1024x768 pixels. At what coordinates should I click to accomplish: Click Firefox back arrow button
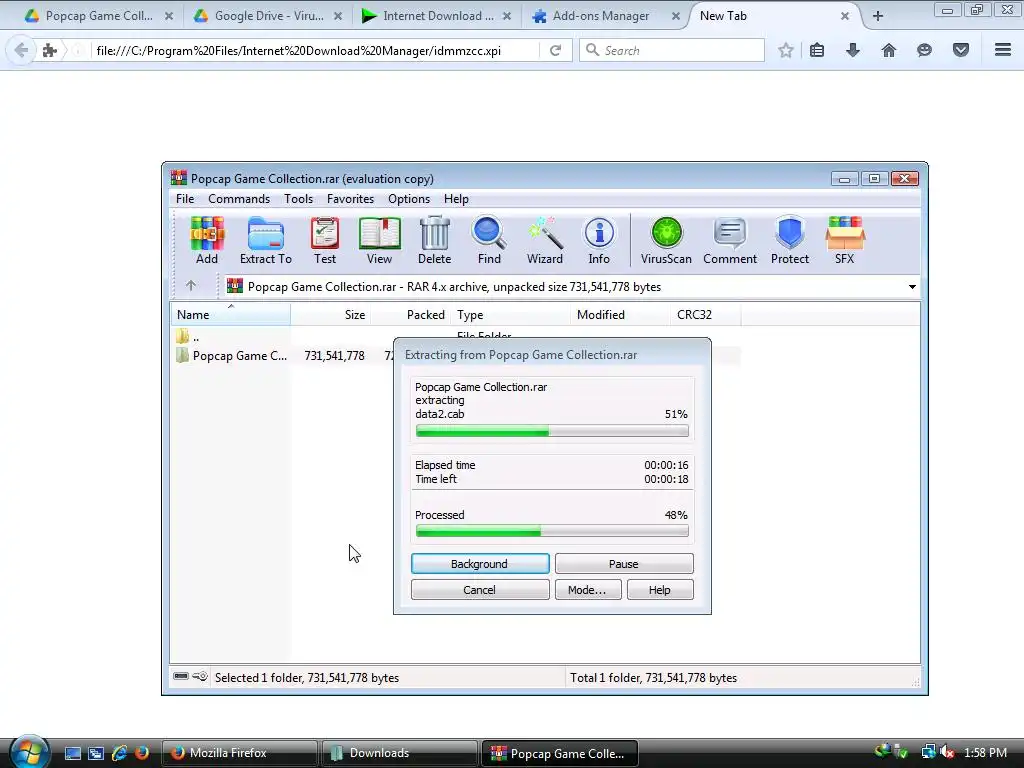pos(21,50)
